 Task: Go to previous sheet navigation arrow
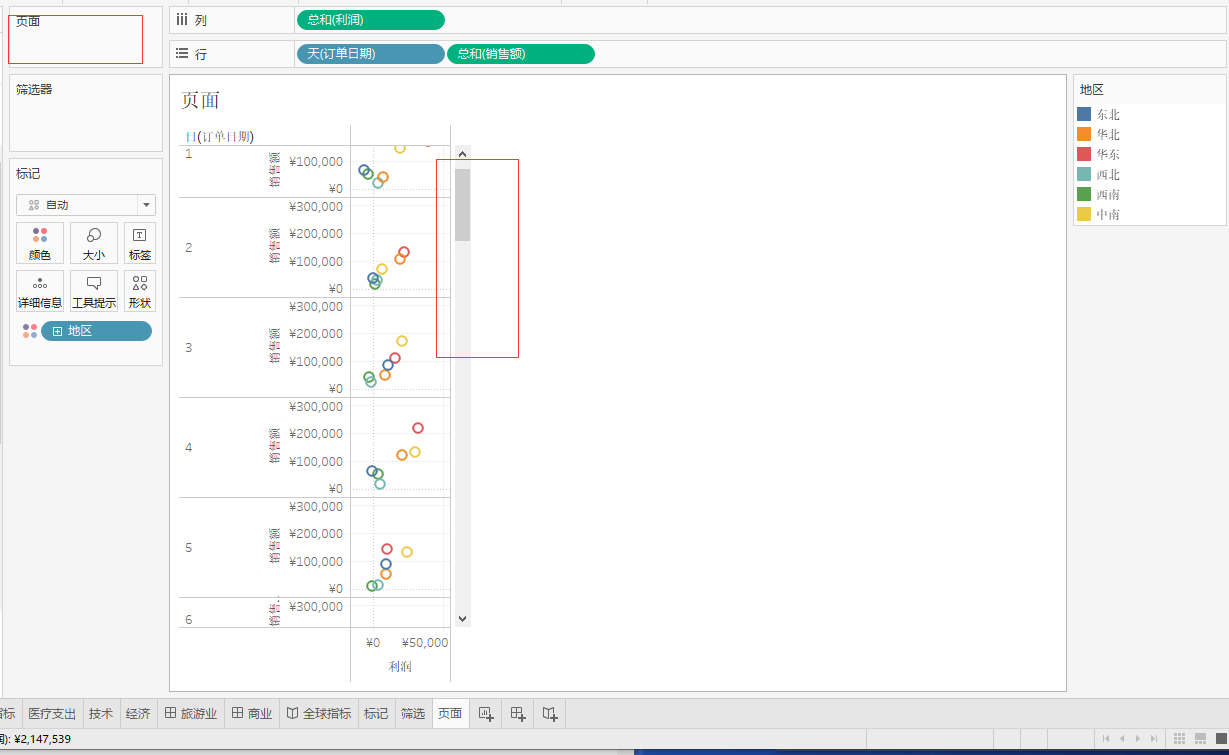(x=1121, y=738)
